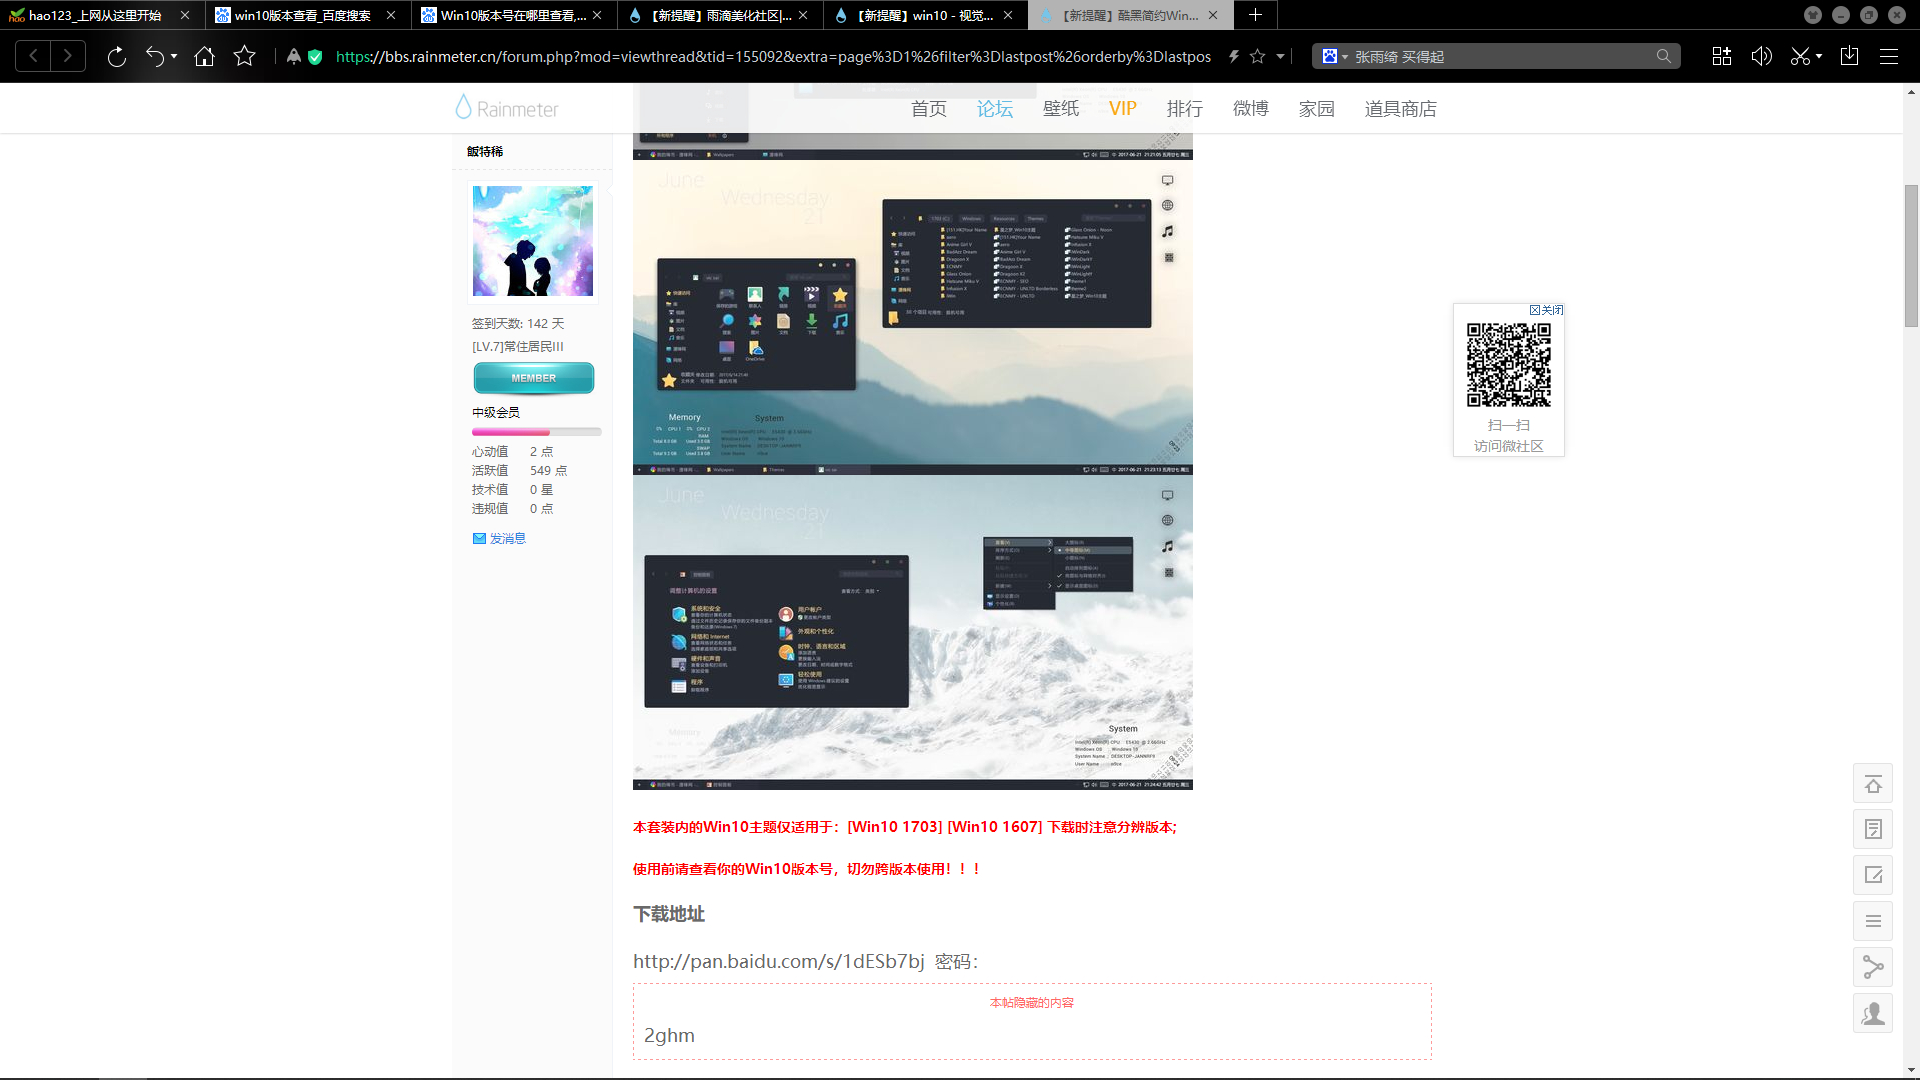Open screenshot tool options dropdown
1920x1080 pixels.
[x=1819, y=57]
